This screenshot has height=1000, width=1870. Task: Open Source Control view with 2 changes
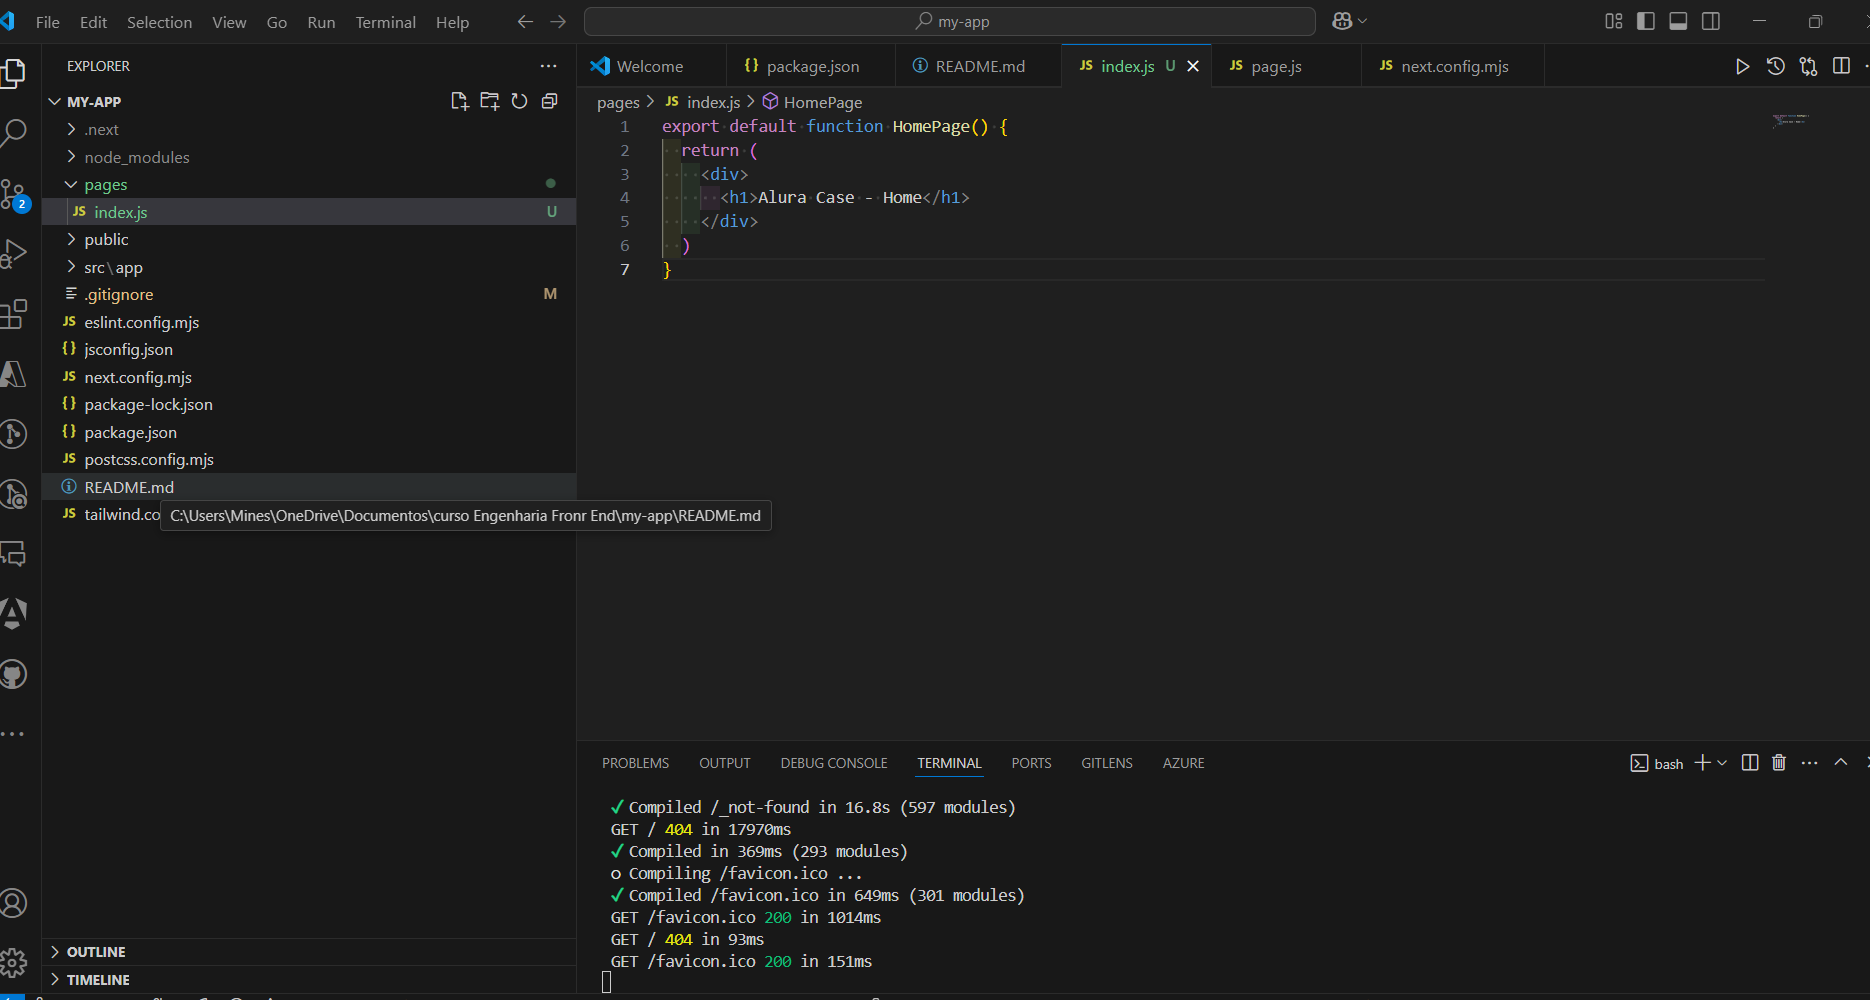point(13,194)
